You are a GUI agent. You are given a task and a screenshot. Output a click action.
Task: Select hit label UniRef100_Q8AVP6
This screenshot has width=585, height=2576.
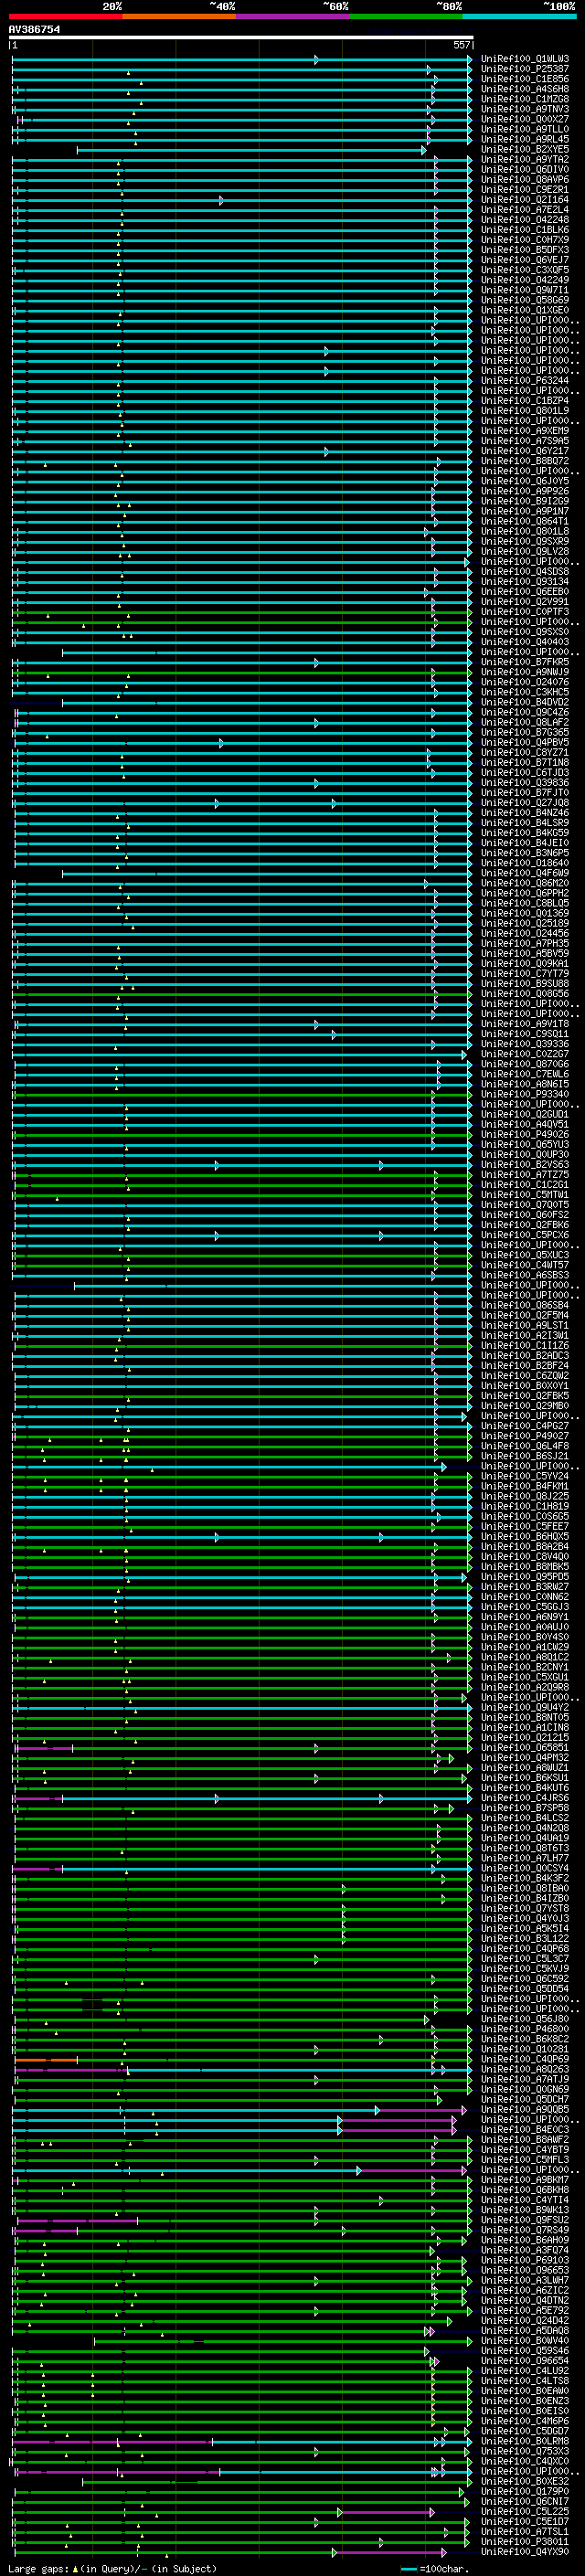525,179
